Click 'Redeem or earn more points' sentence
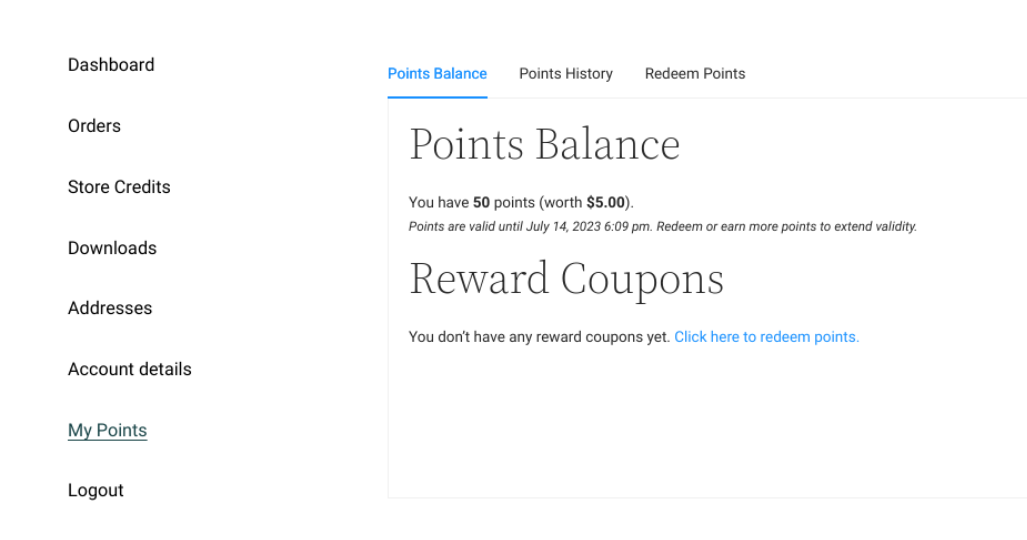This screenshot has height=540, width=1027. coord(786,226)
